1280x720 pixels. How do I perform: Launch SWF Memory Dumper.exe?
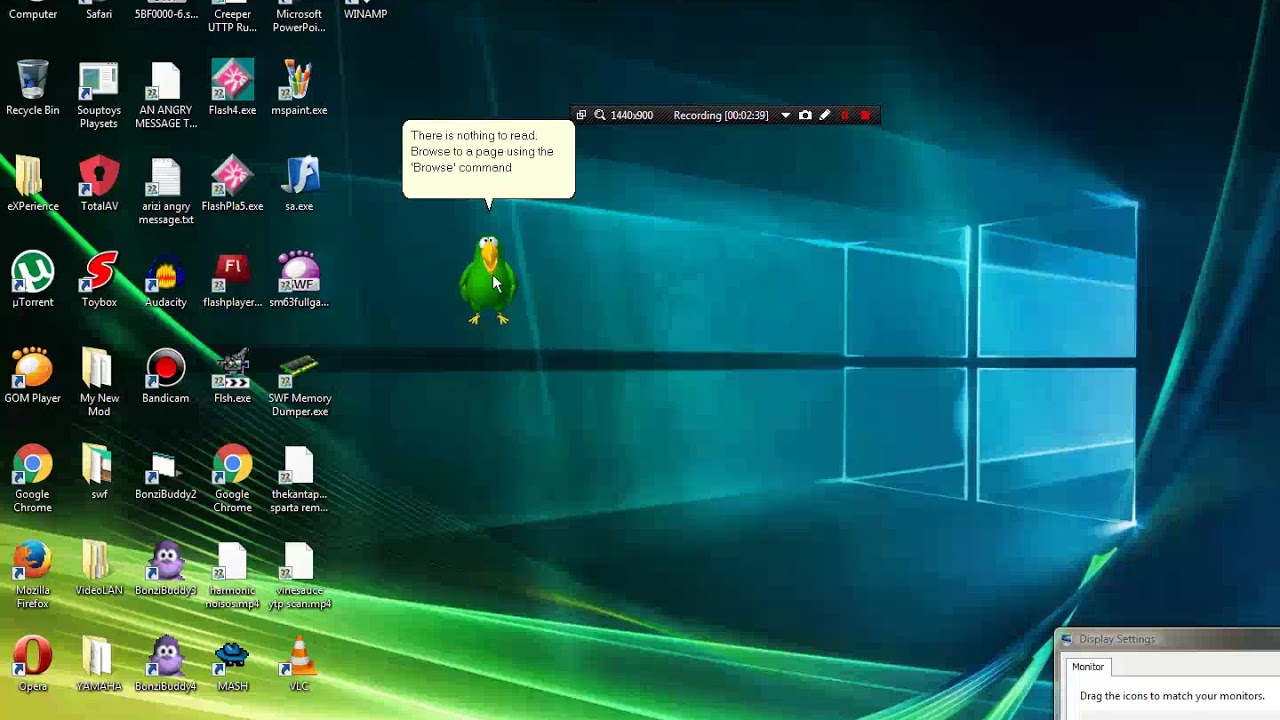tap(299, 383)
